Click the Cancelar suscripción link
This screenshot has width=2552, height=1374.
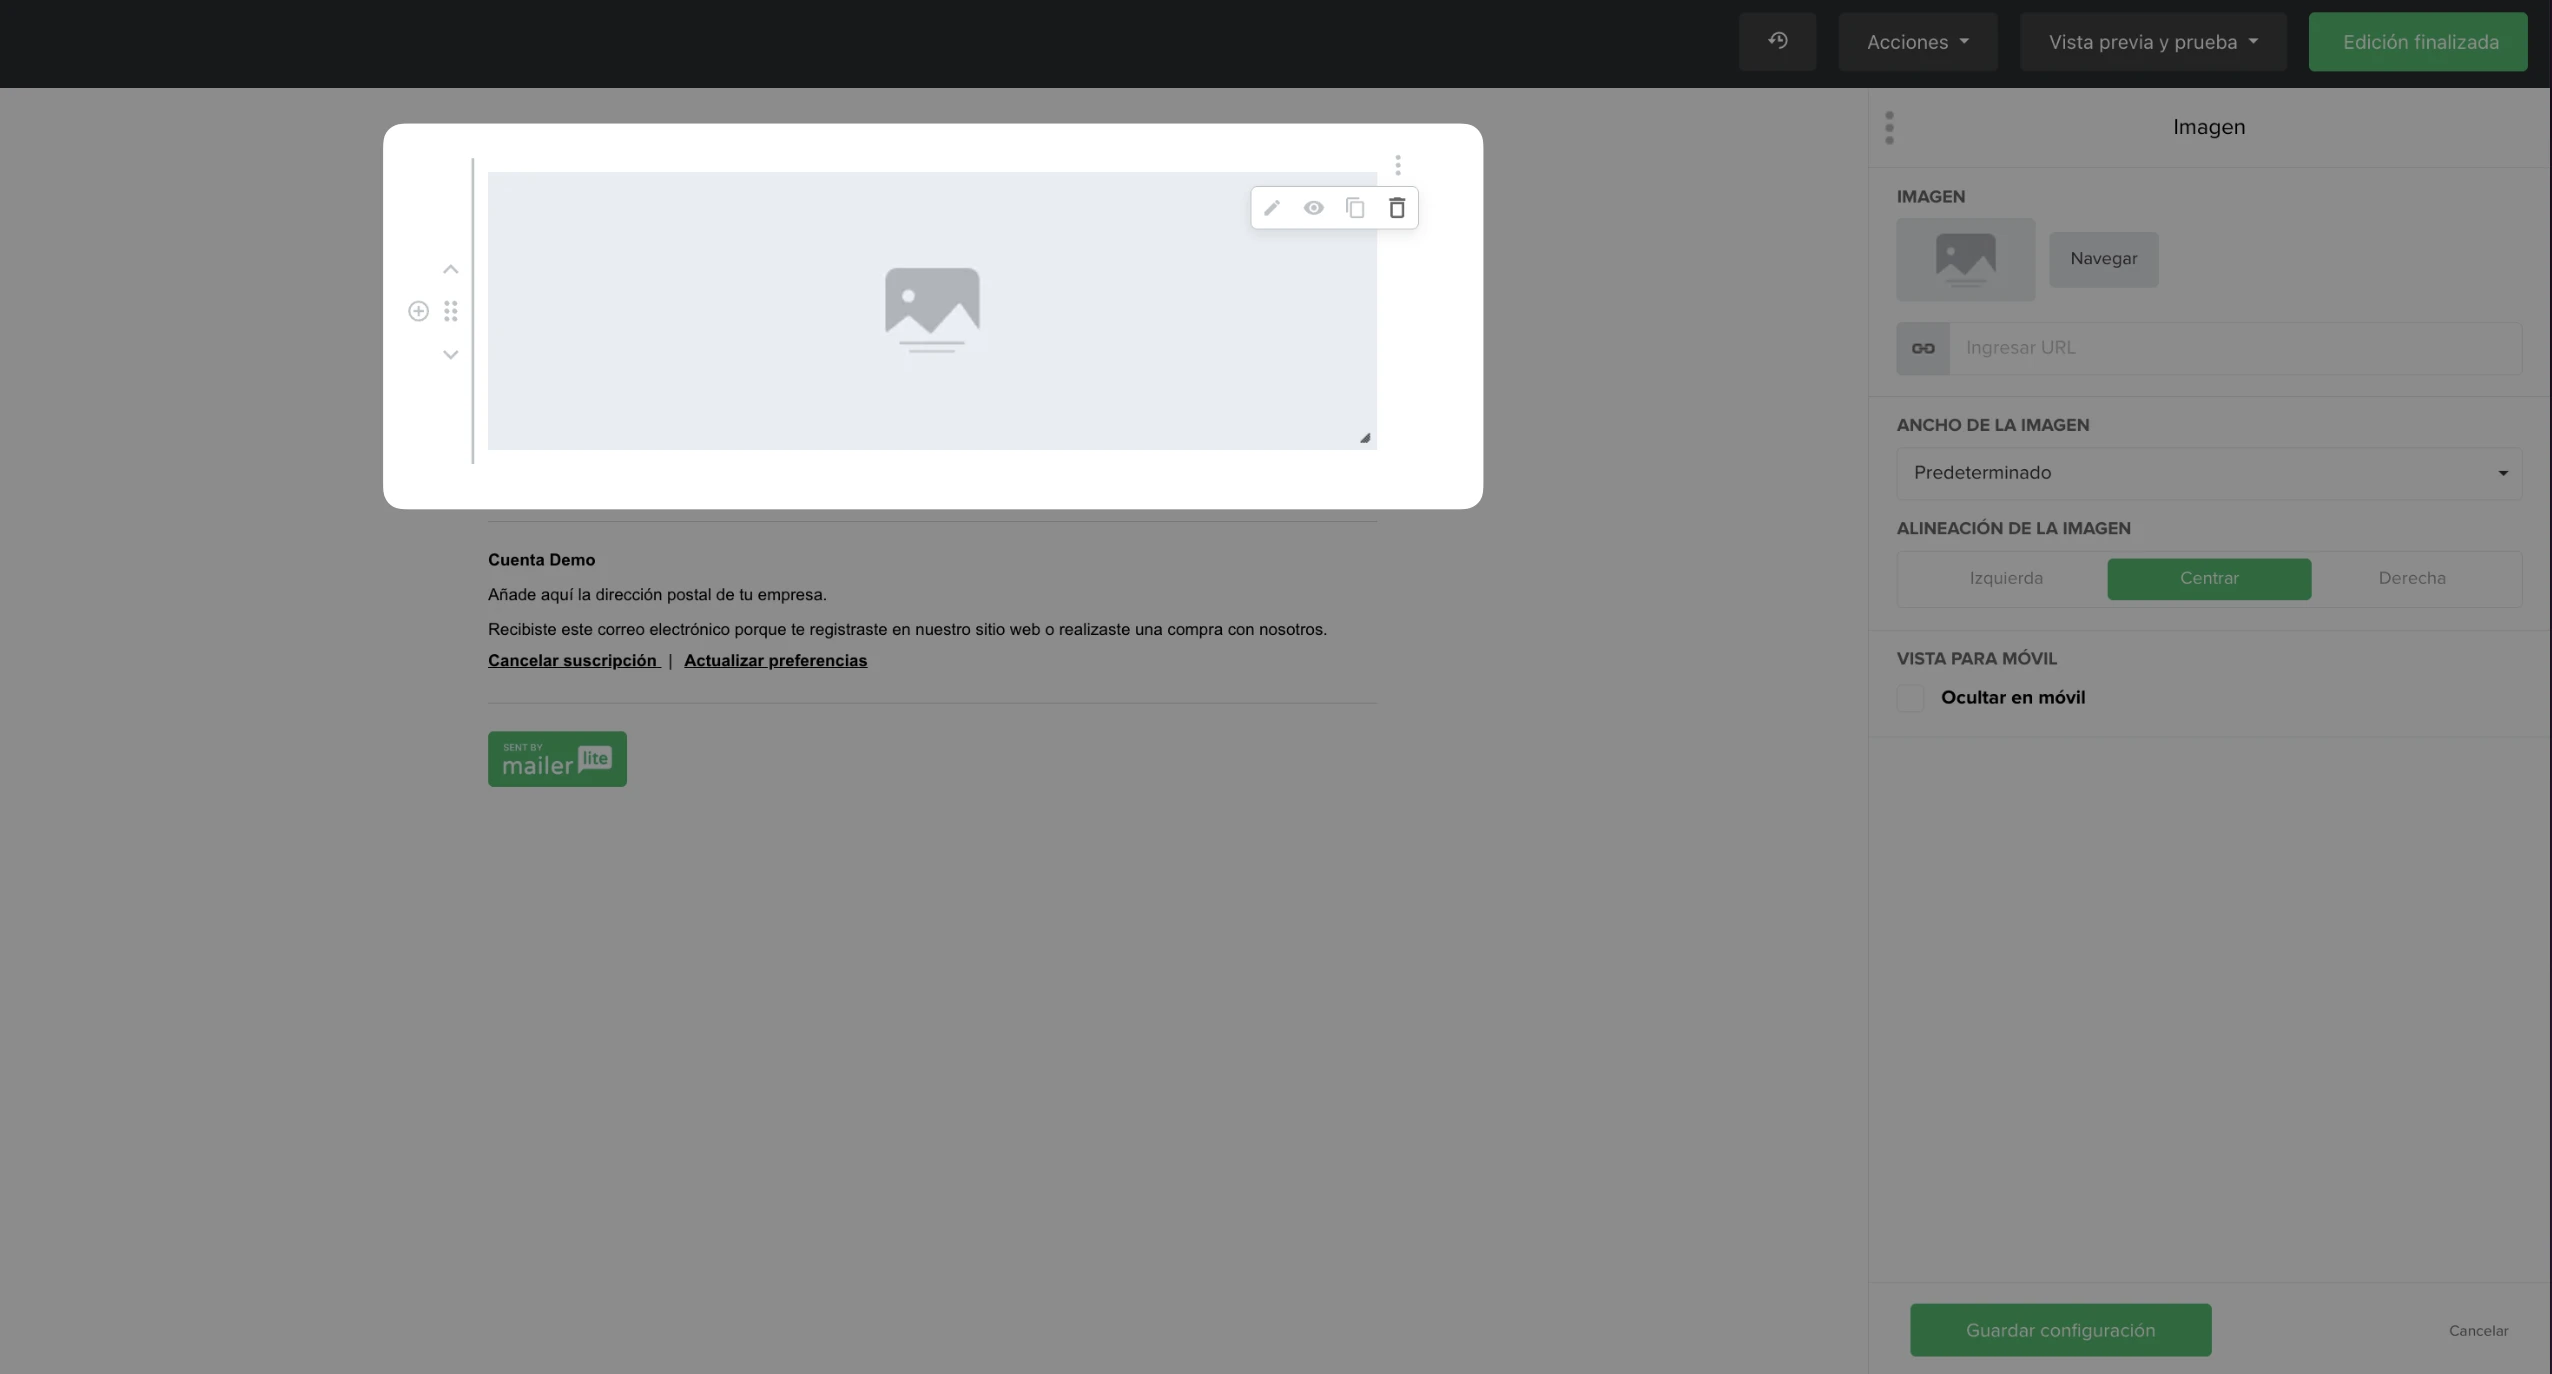[x=572, y=661]
